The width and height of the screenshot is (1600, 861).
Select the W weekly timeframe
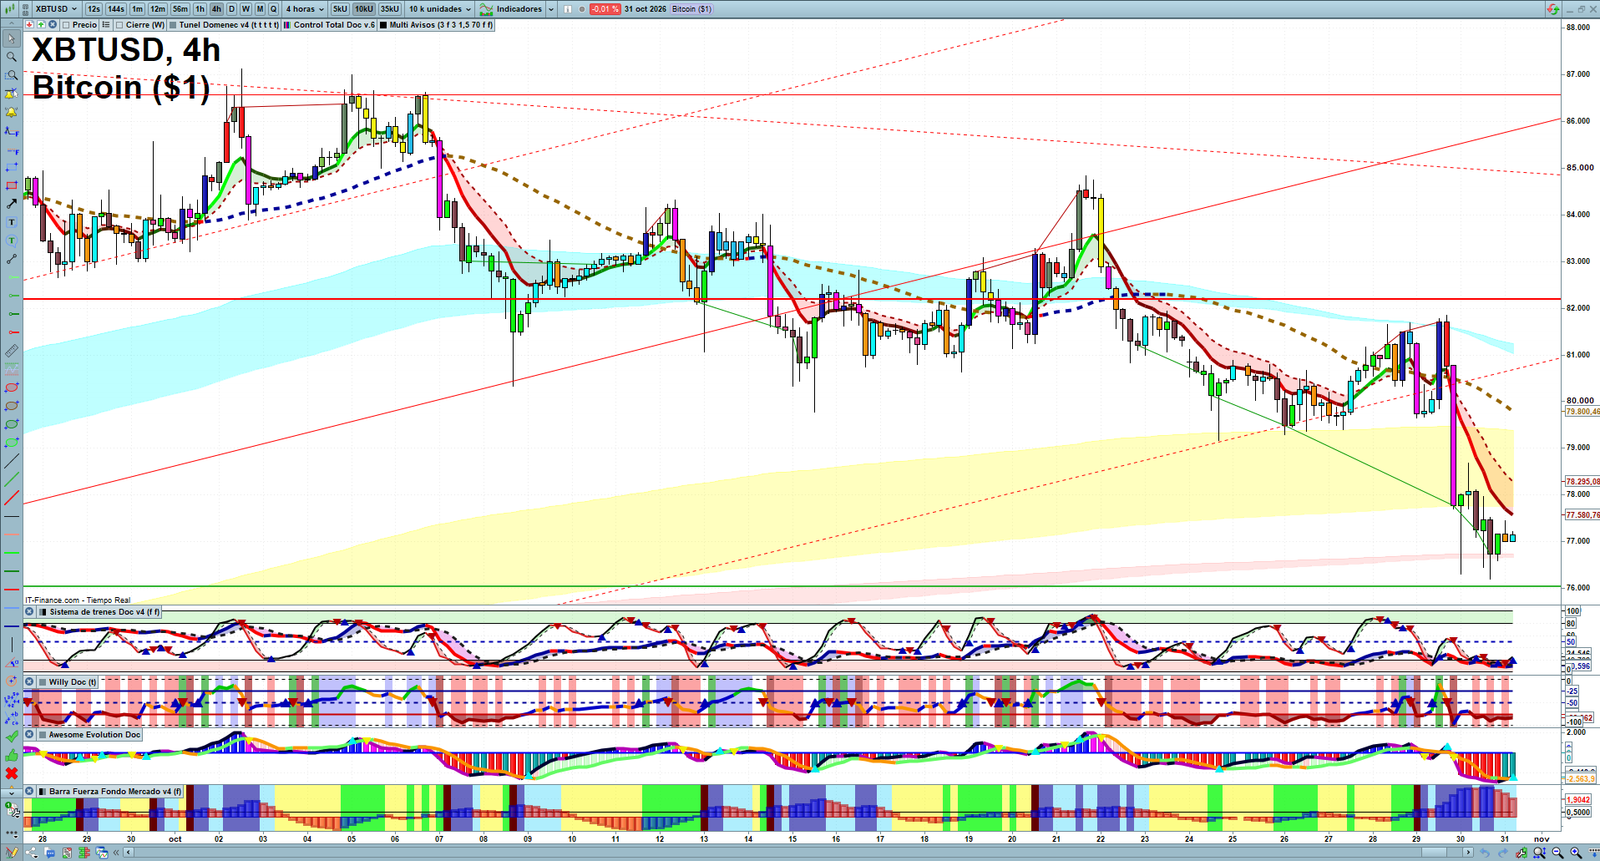[x=246, y=9]
